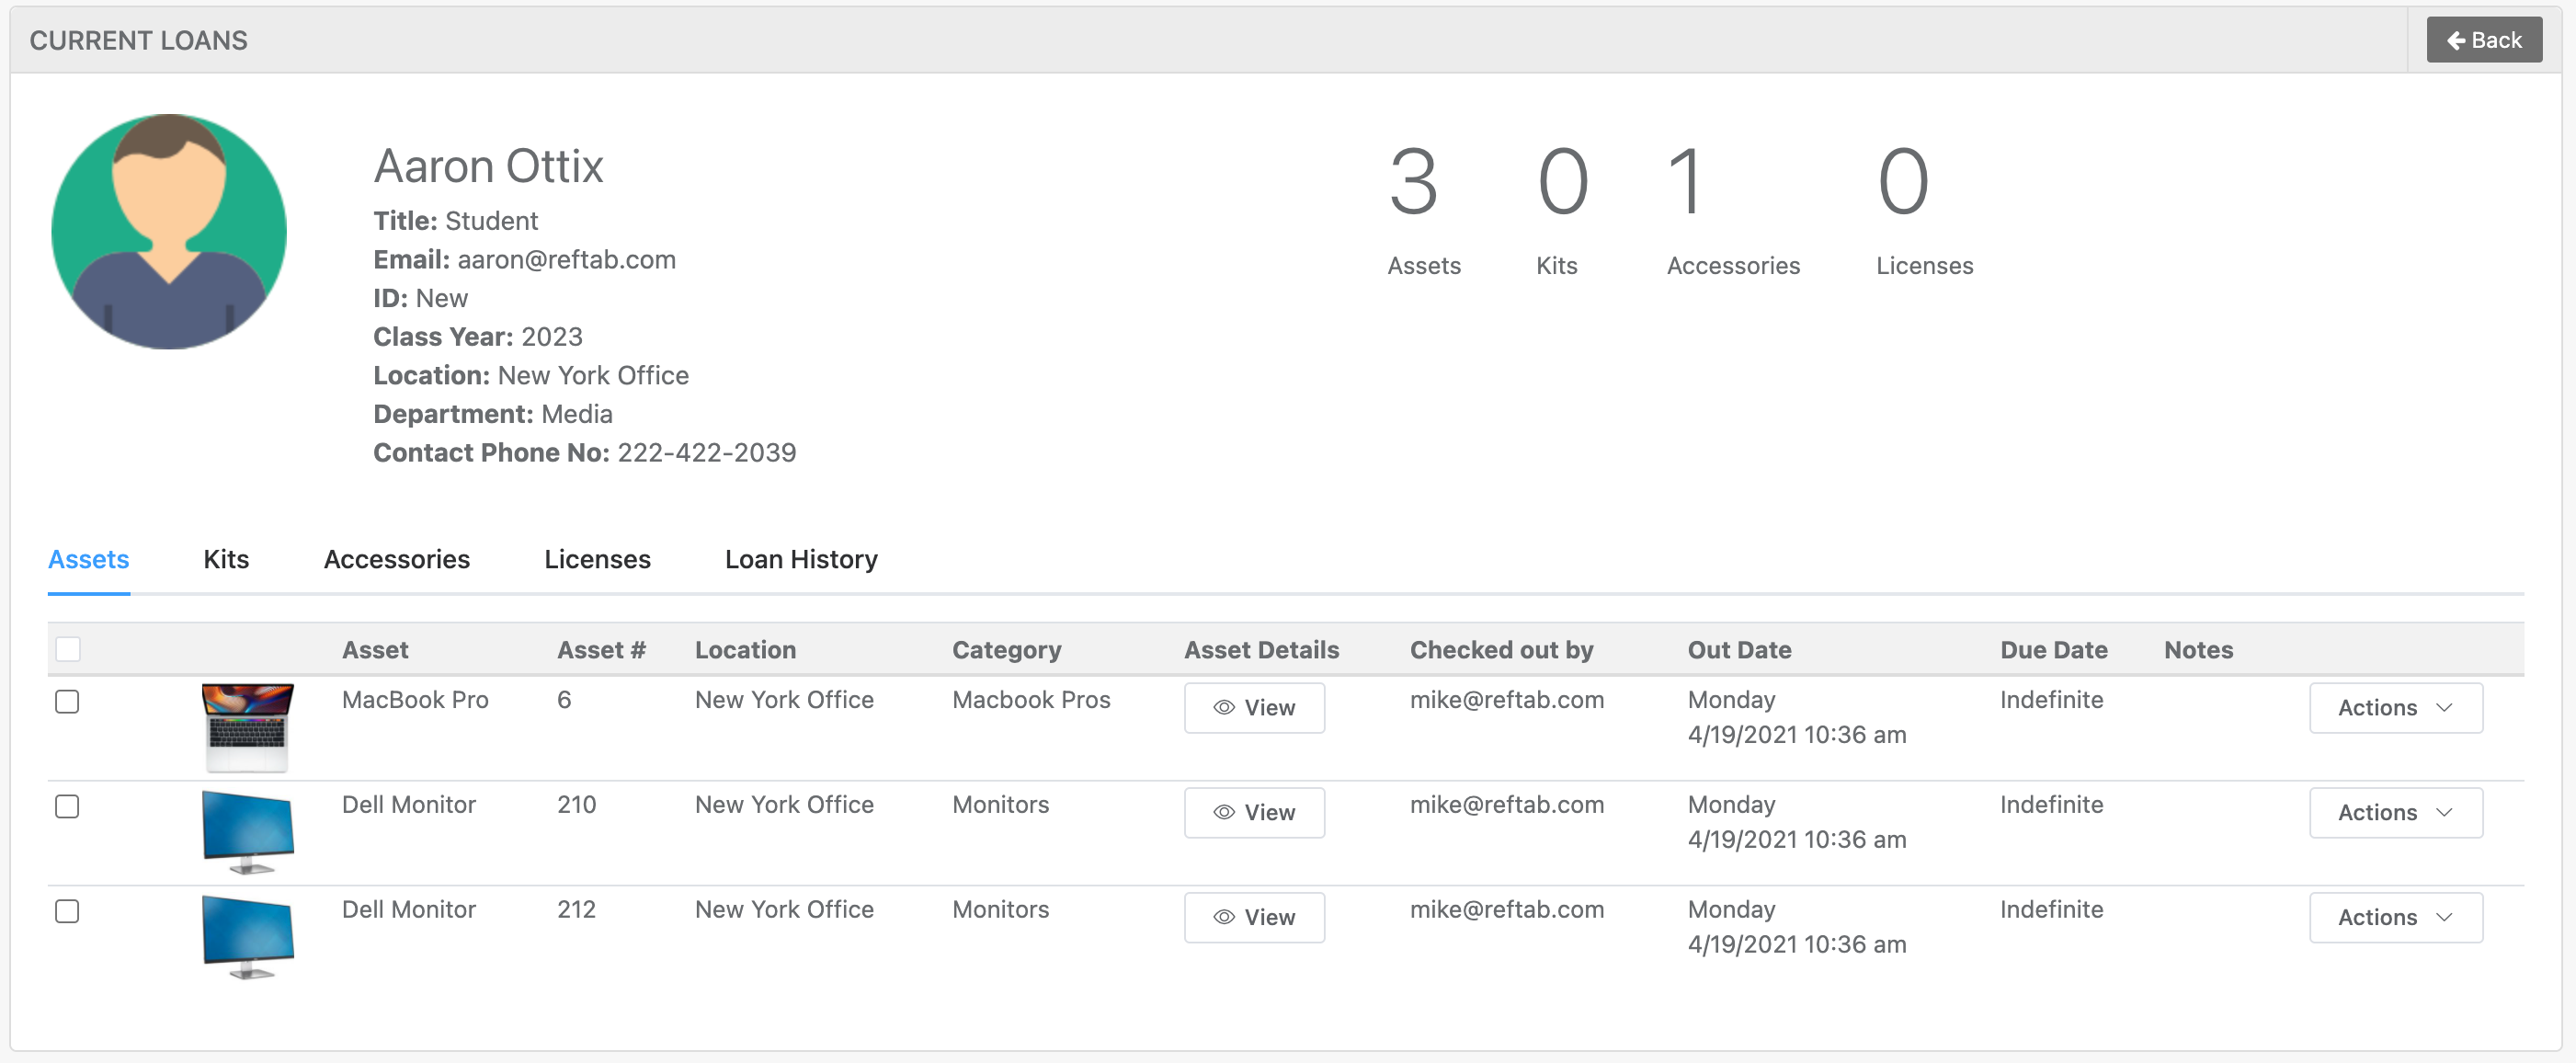
Task: Open the Licenses tab
Action: (597, 559)
